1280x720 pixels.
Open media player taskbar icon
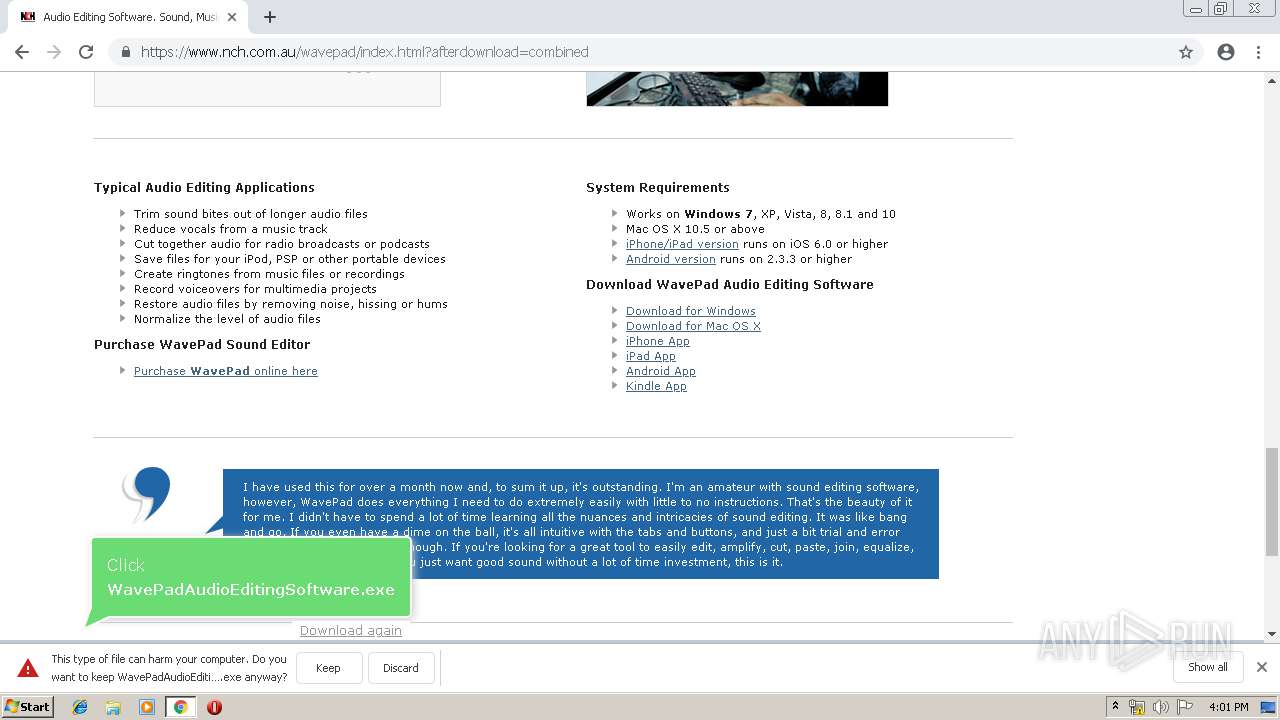point(147,707)
